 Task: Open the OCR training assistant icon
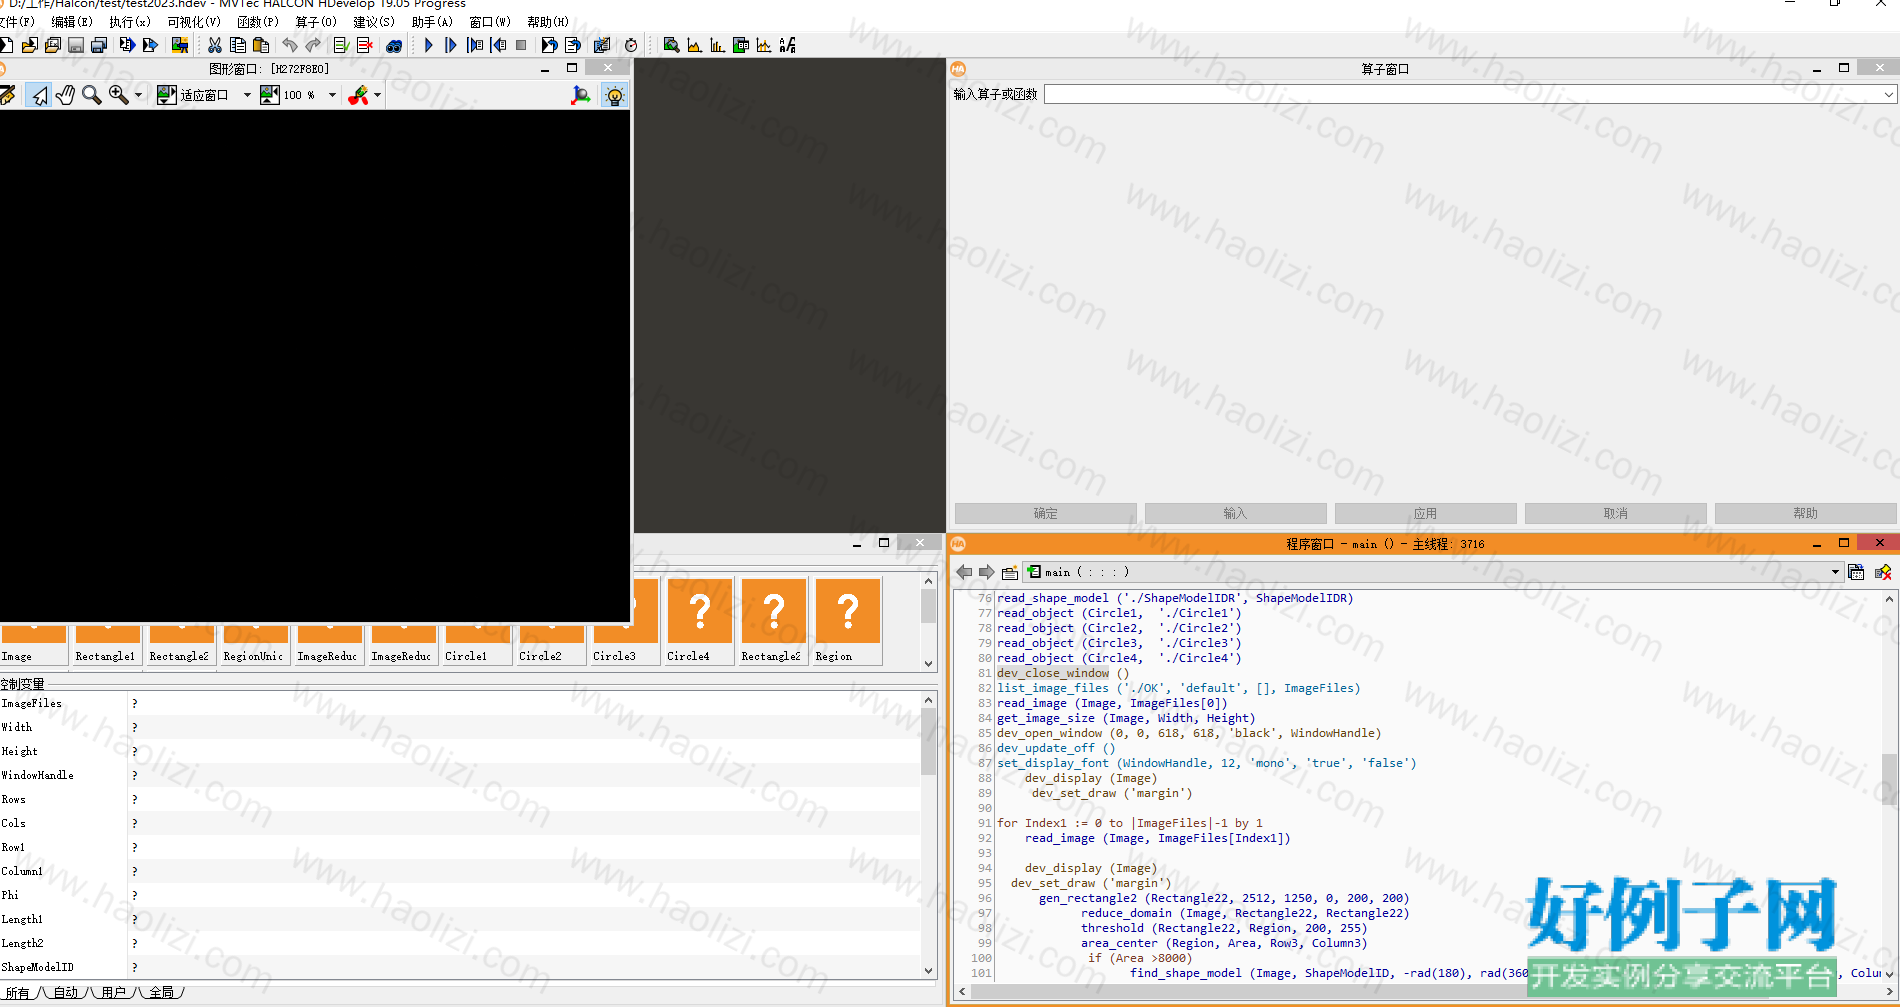pyautogui.click(x=788, y=45)
